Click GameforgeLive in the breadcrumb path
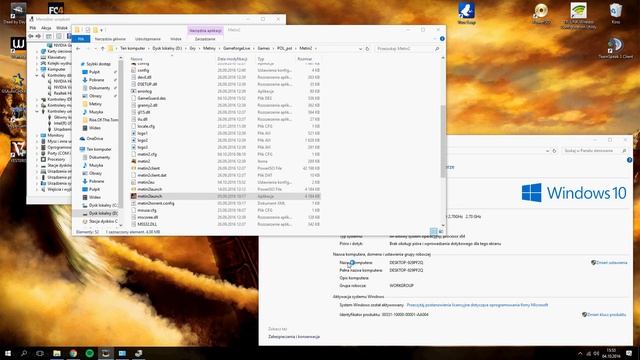This screenshot has height=360, width=640. 236,49
